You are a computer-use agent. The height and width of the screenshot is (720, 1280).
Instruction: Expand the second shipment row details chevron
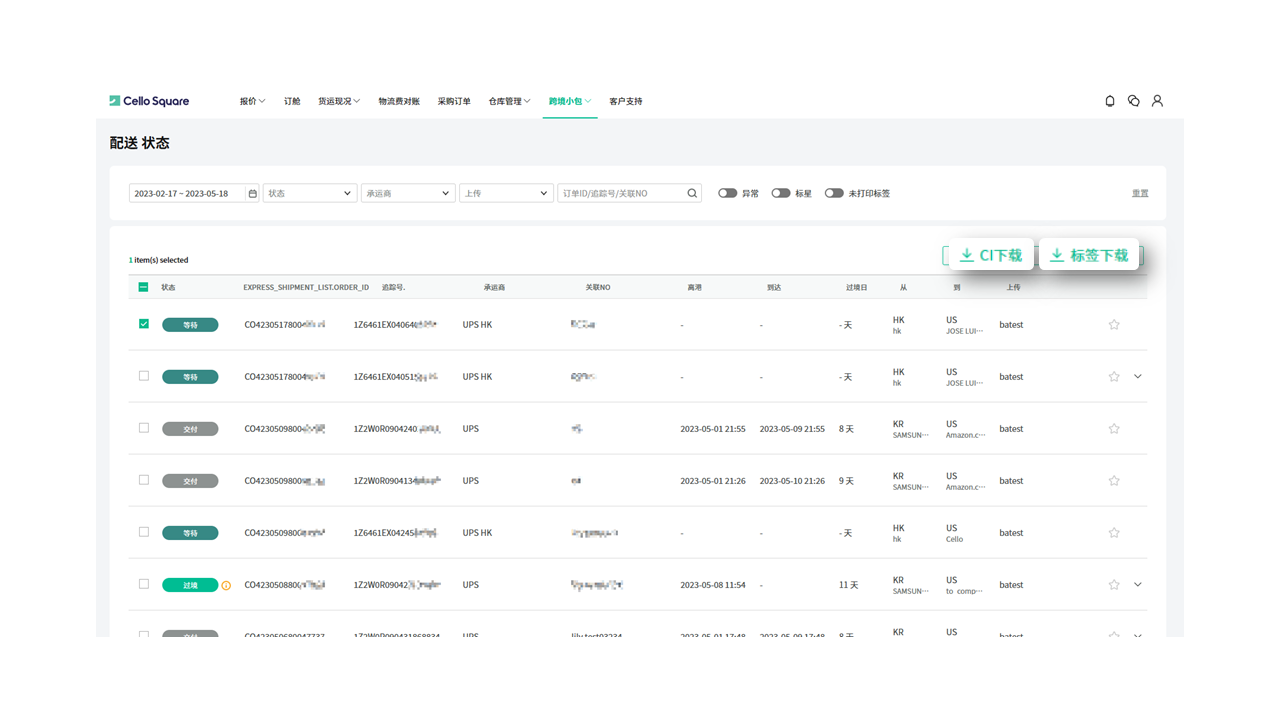tap(1138, 377)
